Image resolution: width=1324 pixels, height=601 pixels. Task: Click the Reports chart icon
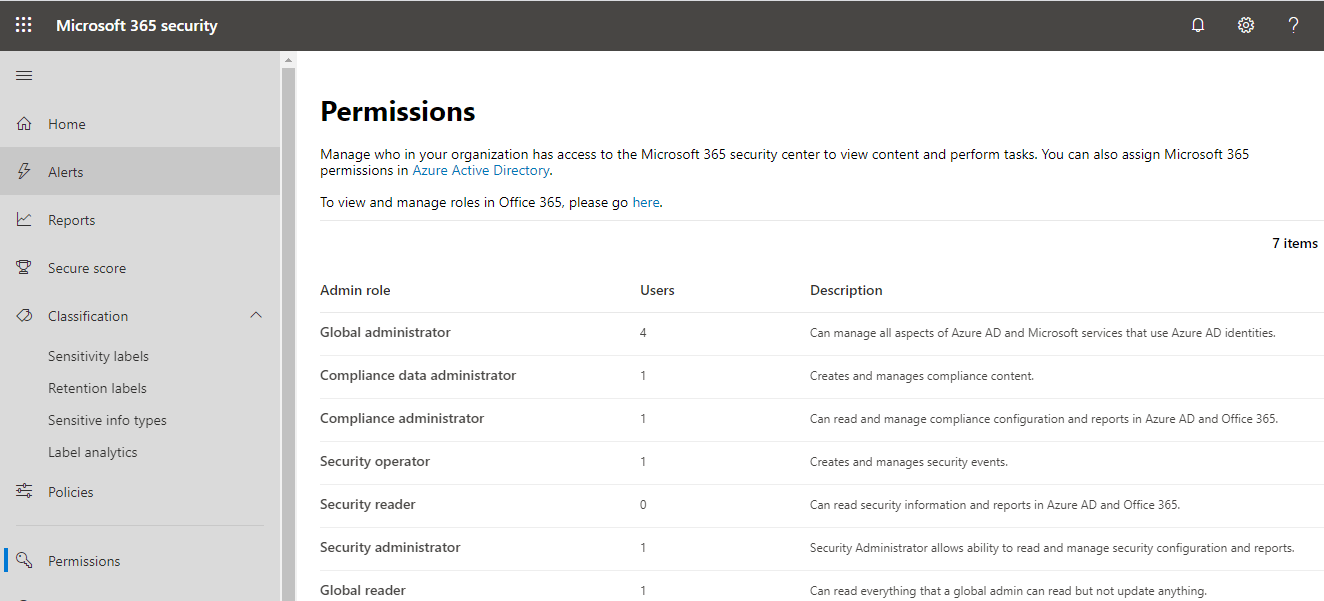click(x=24, y=220)
